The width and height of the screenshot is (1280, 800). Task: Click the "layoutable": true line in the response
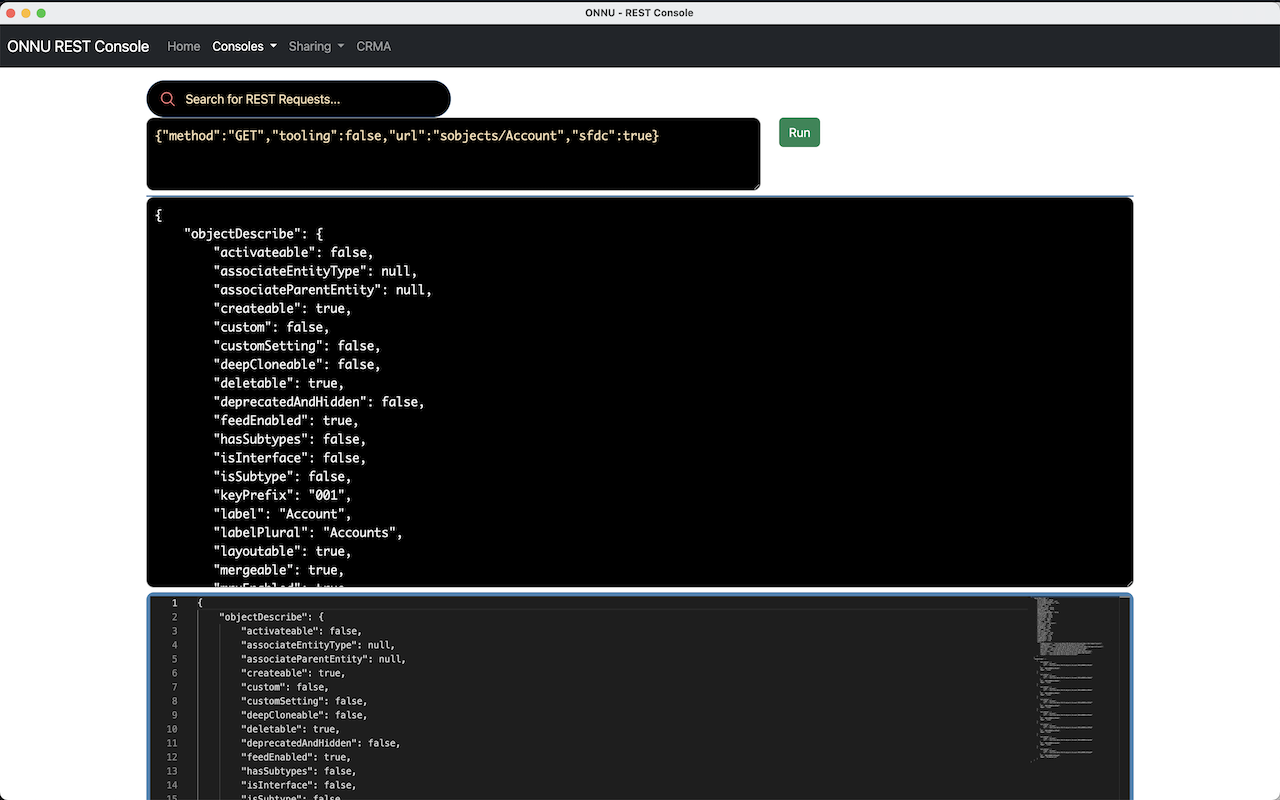pos(282,551)
